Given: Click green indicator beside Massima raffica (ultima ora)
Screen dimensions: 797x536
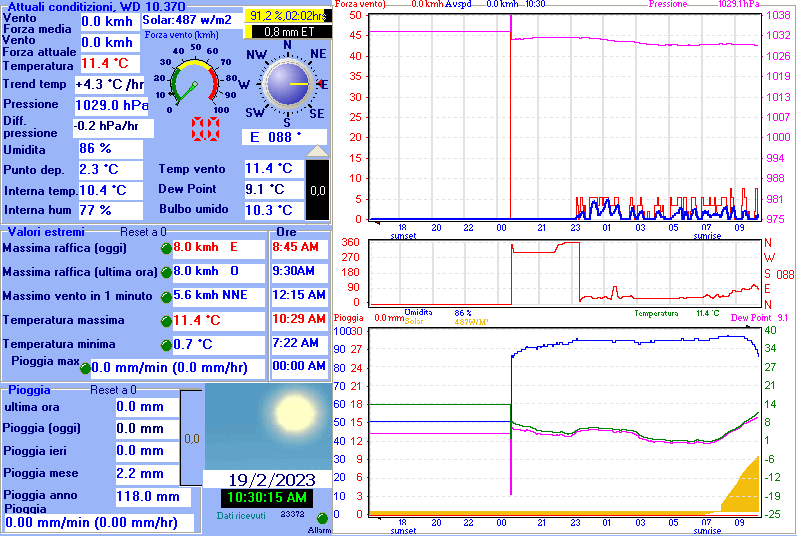Looking at the screenshot, I should (166, 272).
